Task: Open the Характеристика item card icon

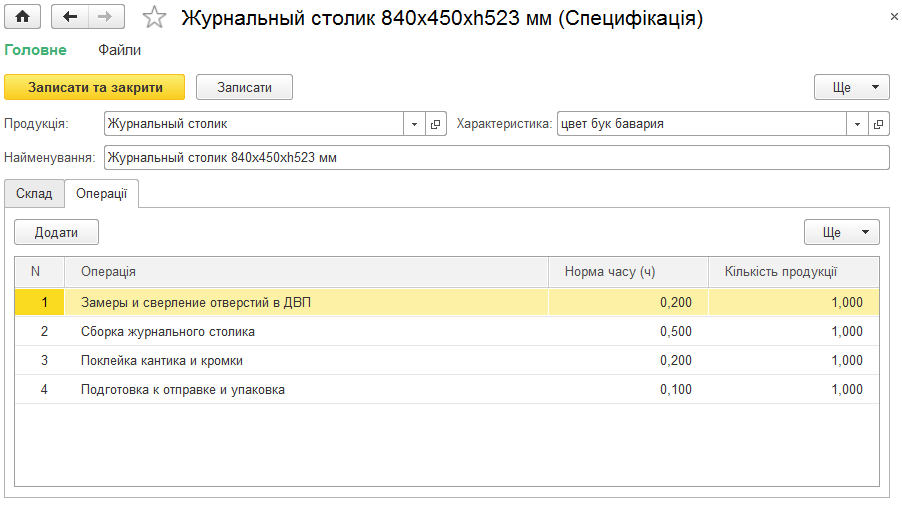Action: [878, 124]
